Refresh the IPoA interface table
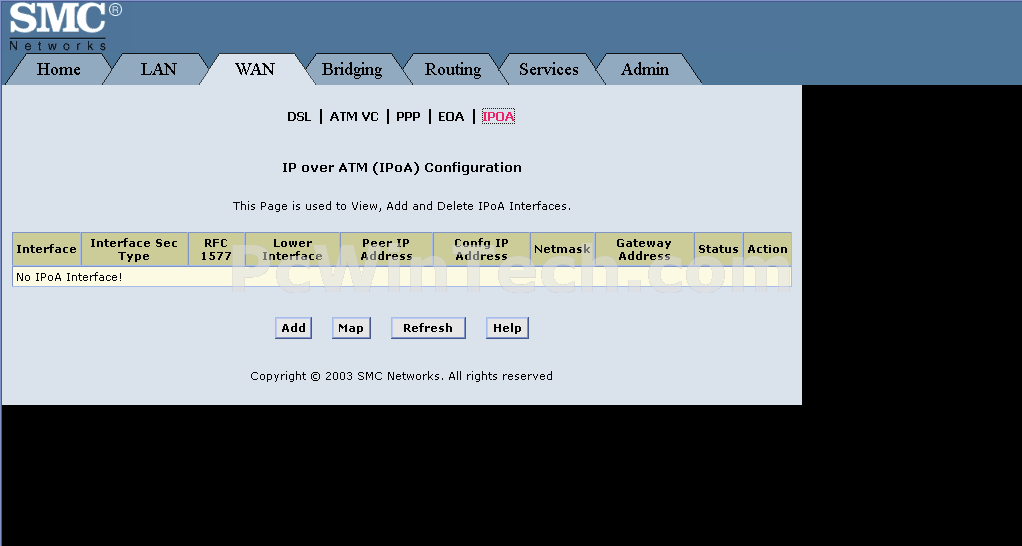Viewport: 1022px width, 546px height. [x=428, y=328]
